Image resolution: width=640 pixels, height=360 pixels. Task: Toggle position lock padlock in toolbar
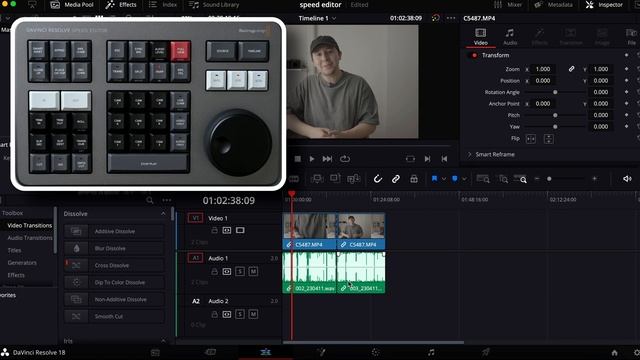pyautogui.click(x=414, y=179)
